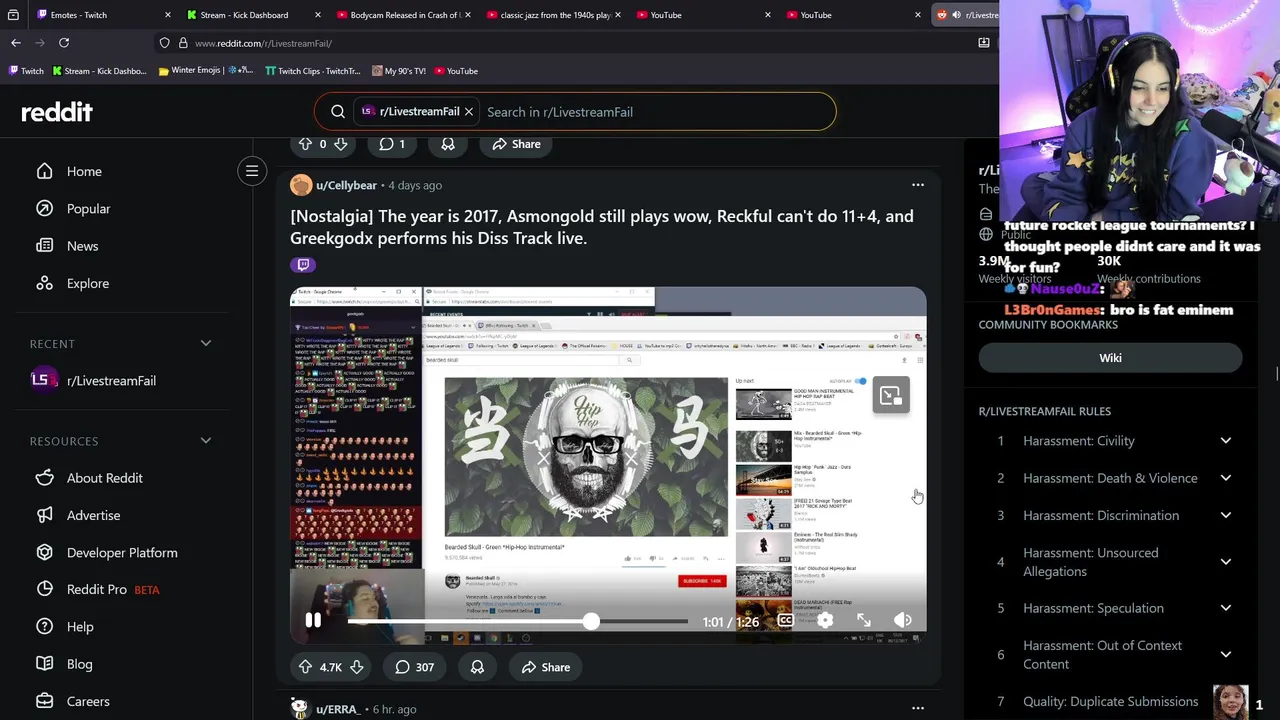This screenshot has height=720, width=1280.
Task: Remove r/LivestreamFail search scope chip
Action: [x=468, y=112]
